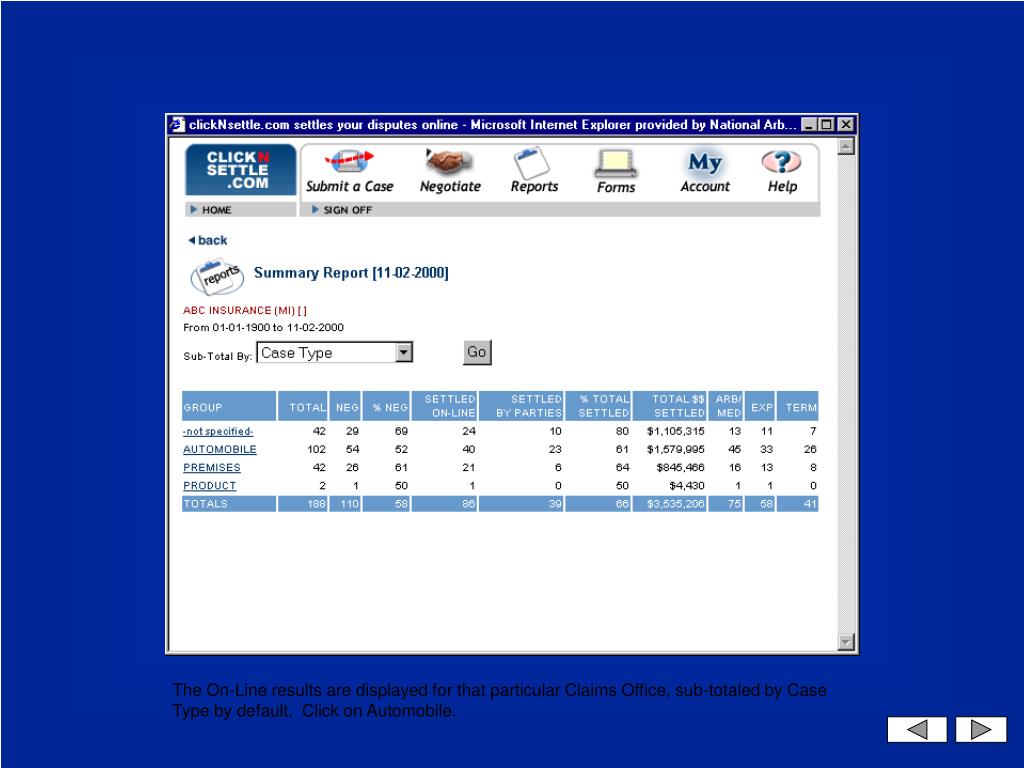This screenshot has height=768, width=1024.
Task: Click the Go button
Action: [x=477, y=352]
